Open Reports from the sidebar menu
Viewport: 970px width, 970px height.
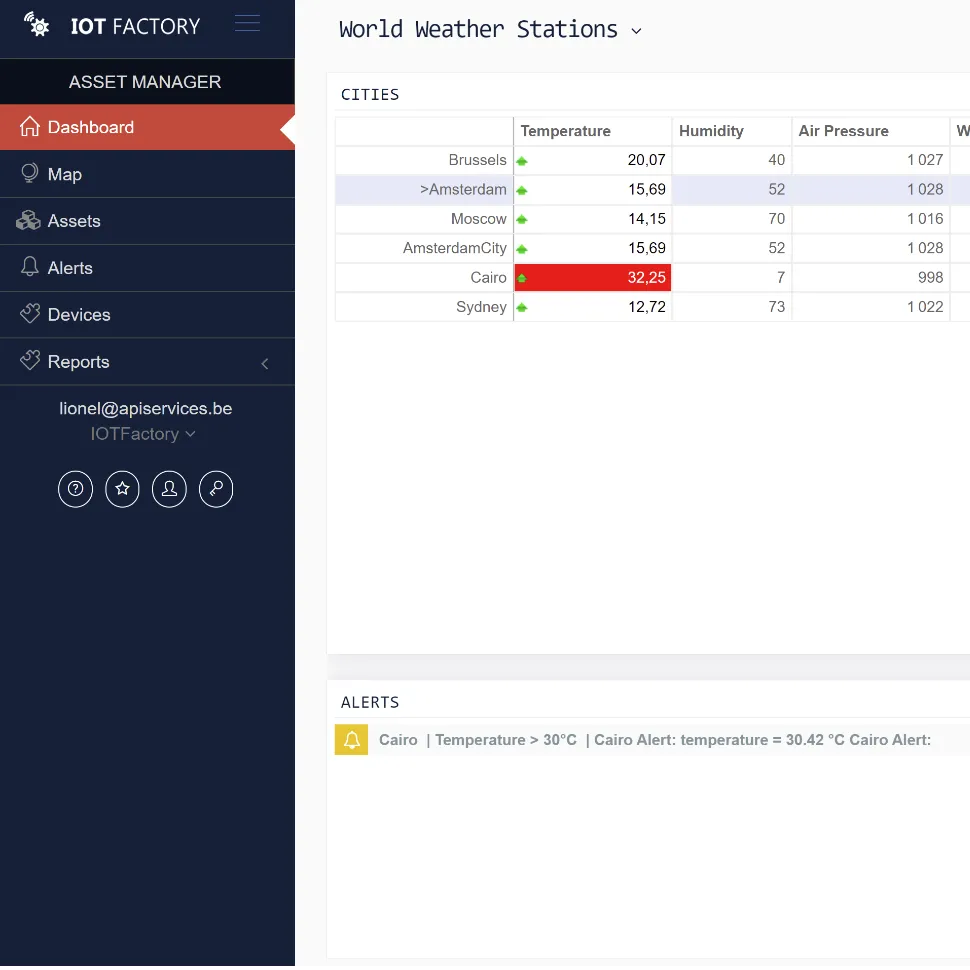tap(76, 361)
